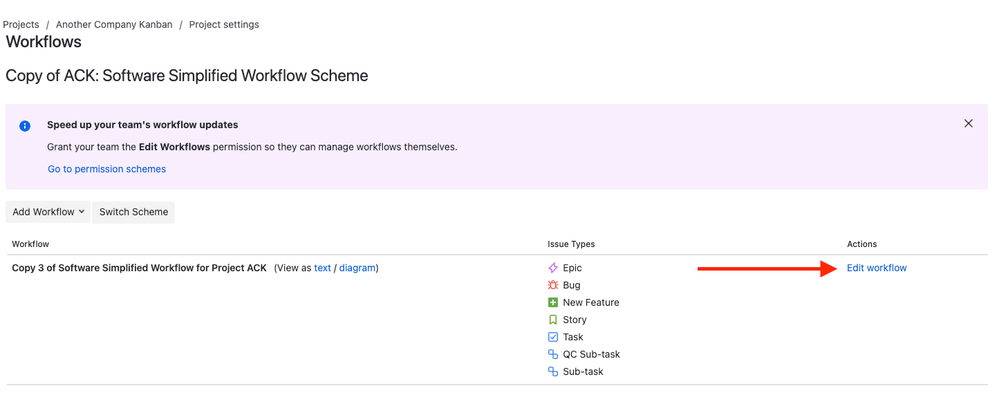View workflow as diagram
The width and height of the screenshot is (999, 398).
coord(357,268)
